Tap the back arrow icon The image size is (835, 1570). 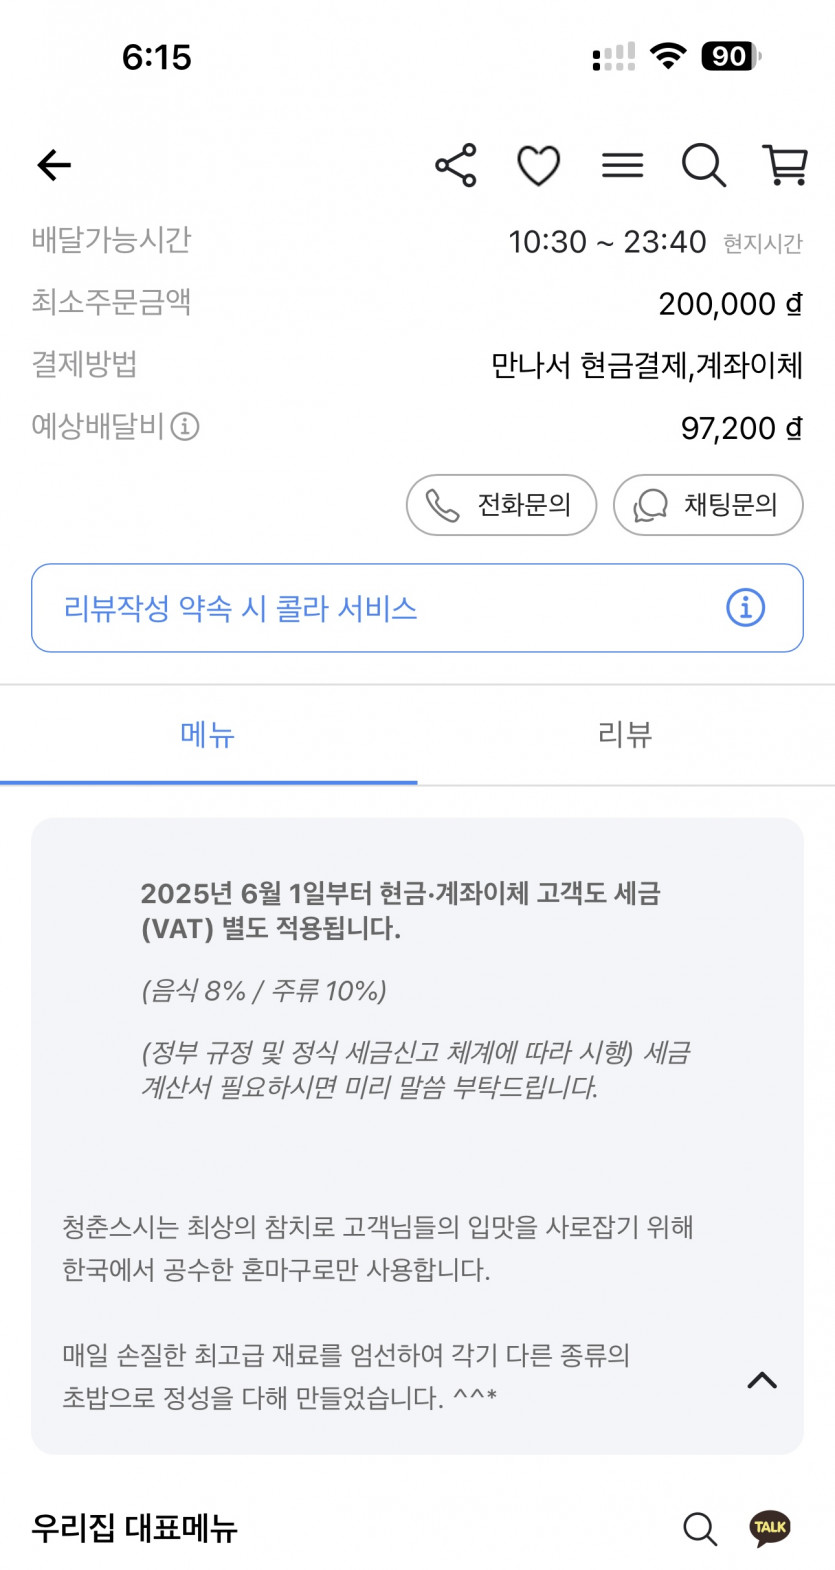pyautogui.click(x=55, y=165)
